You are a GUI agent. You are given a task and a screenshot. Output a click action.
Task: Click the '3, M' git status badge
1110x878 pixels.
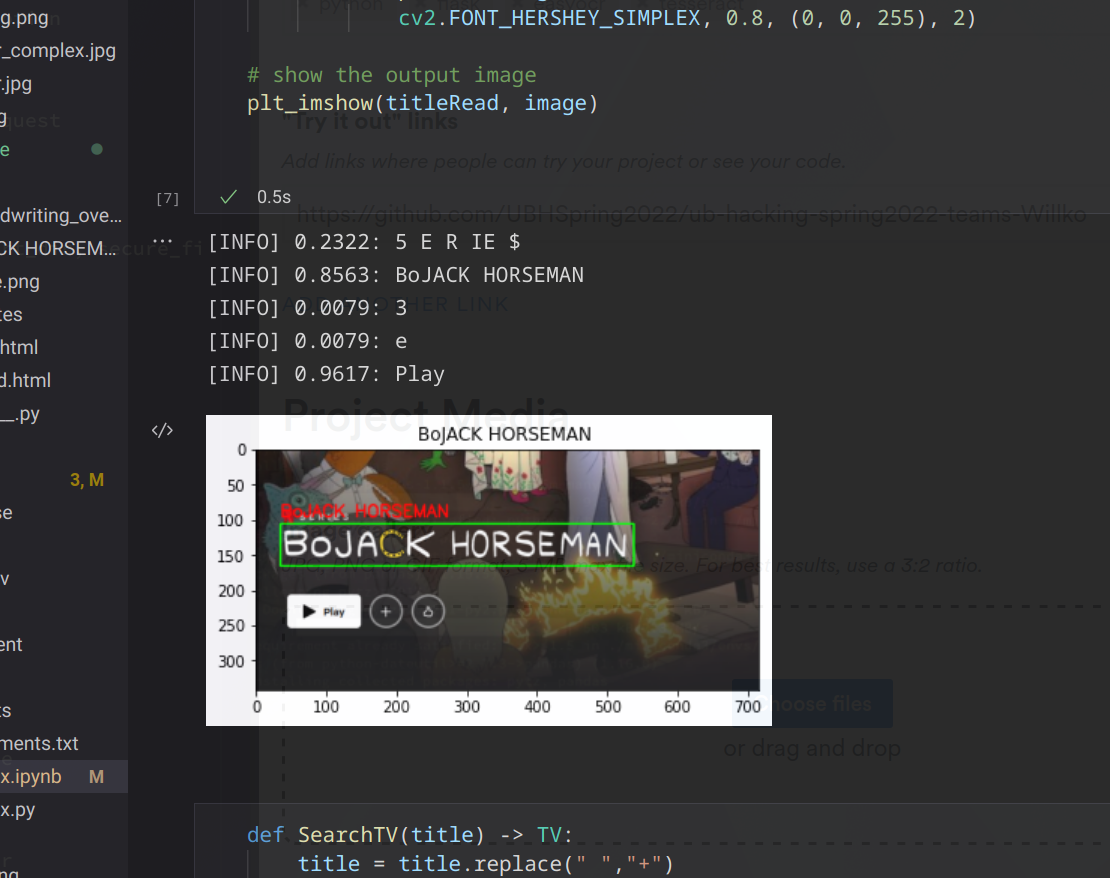click(86, 479)
